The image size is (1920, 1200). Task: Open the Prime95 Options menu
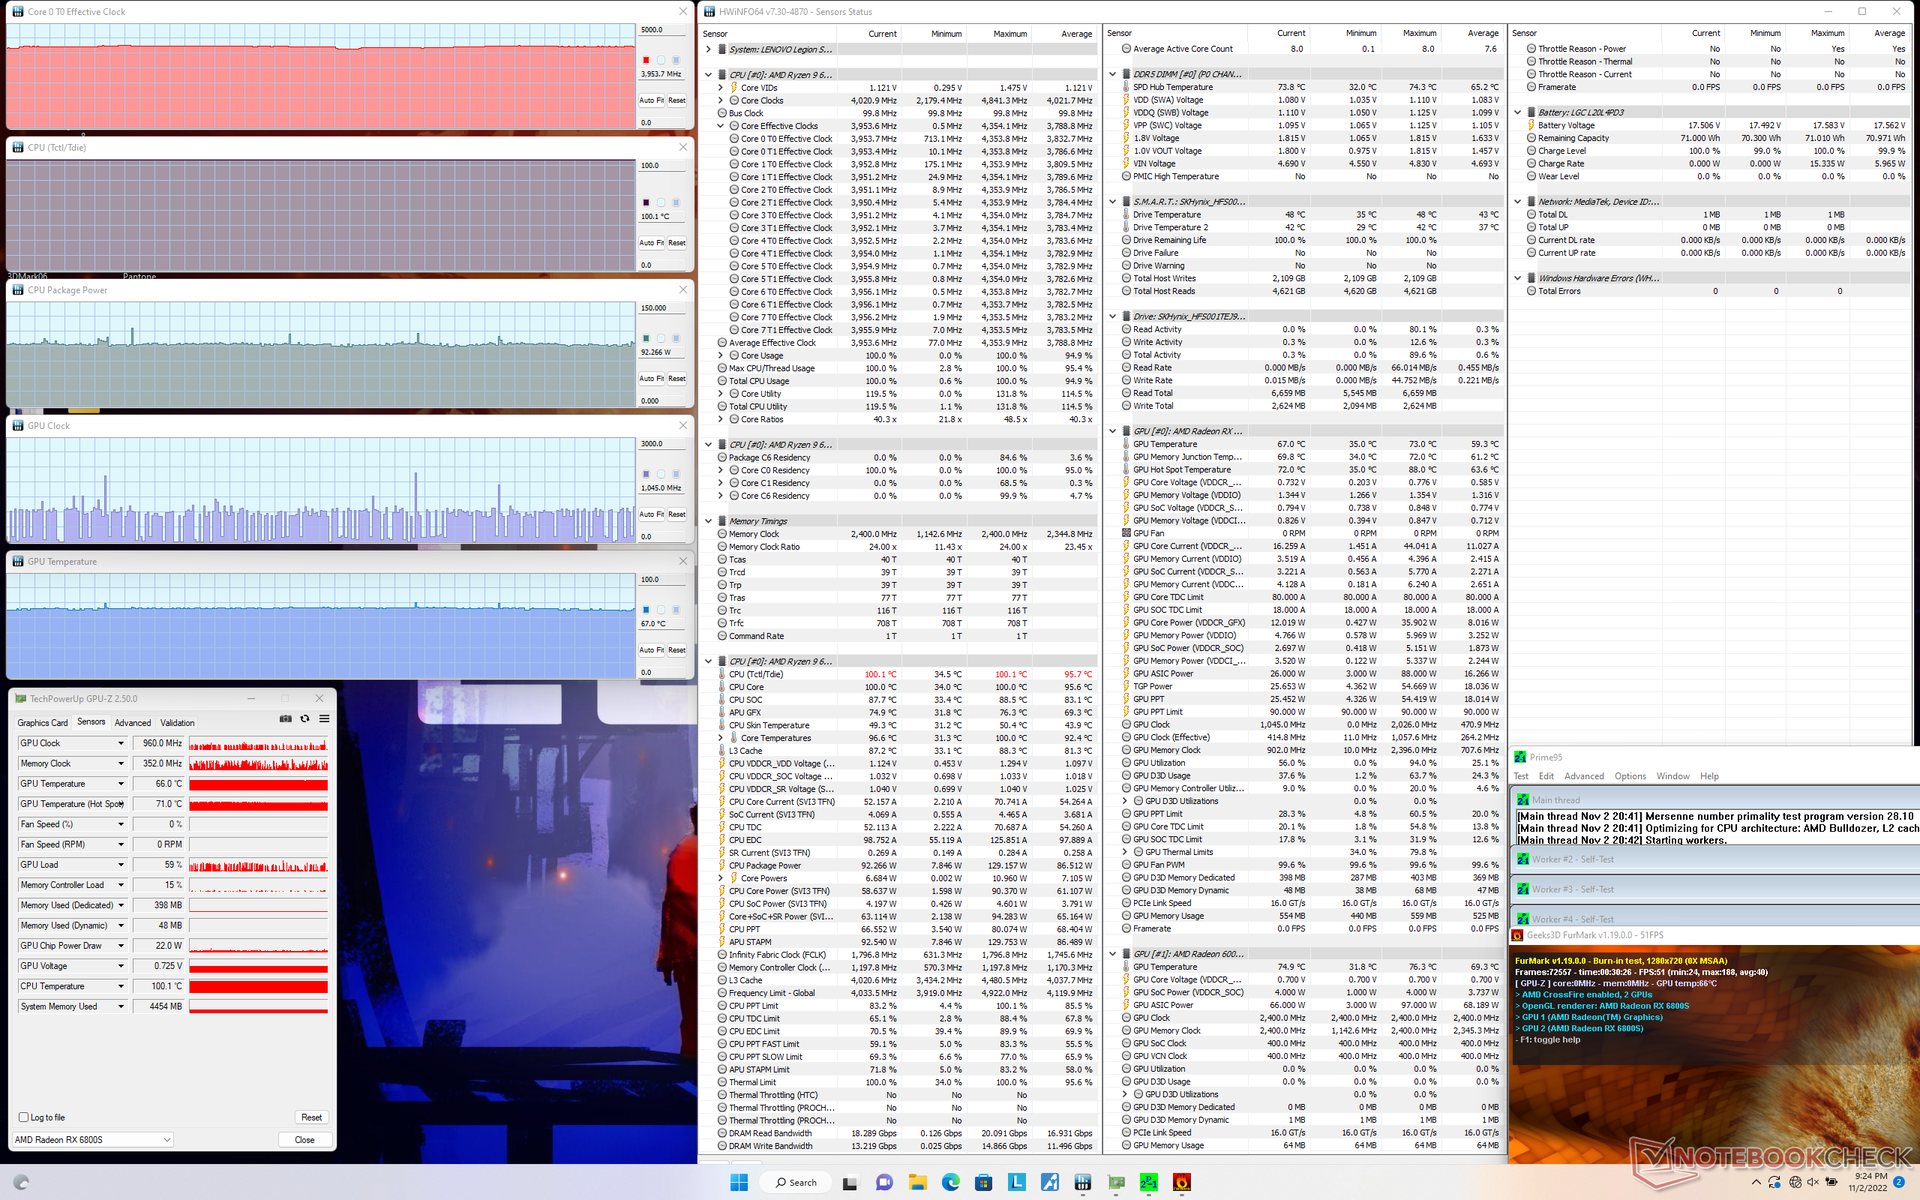(1630, 776)
